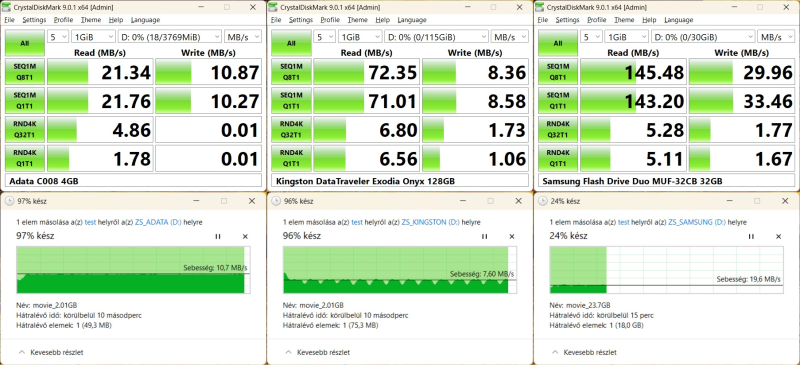Image resolution: width=800 pixels, height=365 pixels.
Task: Open 1GiB test size dropdown in Adata window
Action: click(x=93, y=37)
